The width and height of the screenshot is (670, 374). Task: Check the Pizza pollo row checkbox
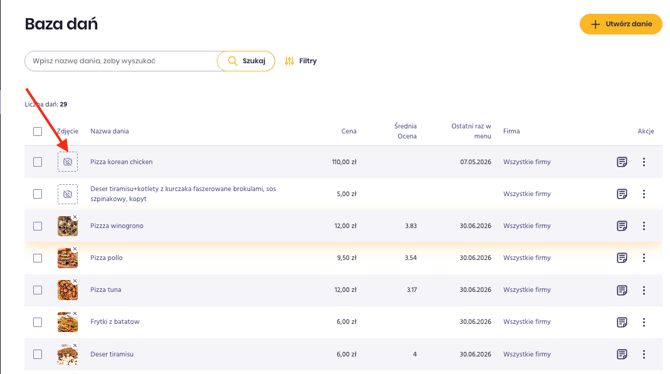click(38, 258)
